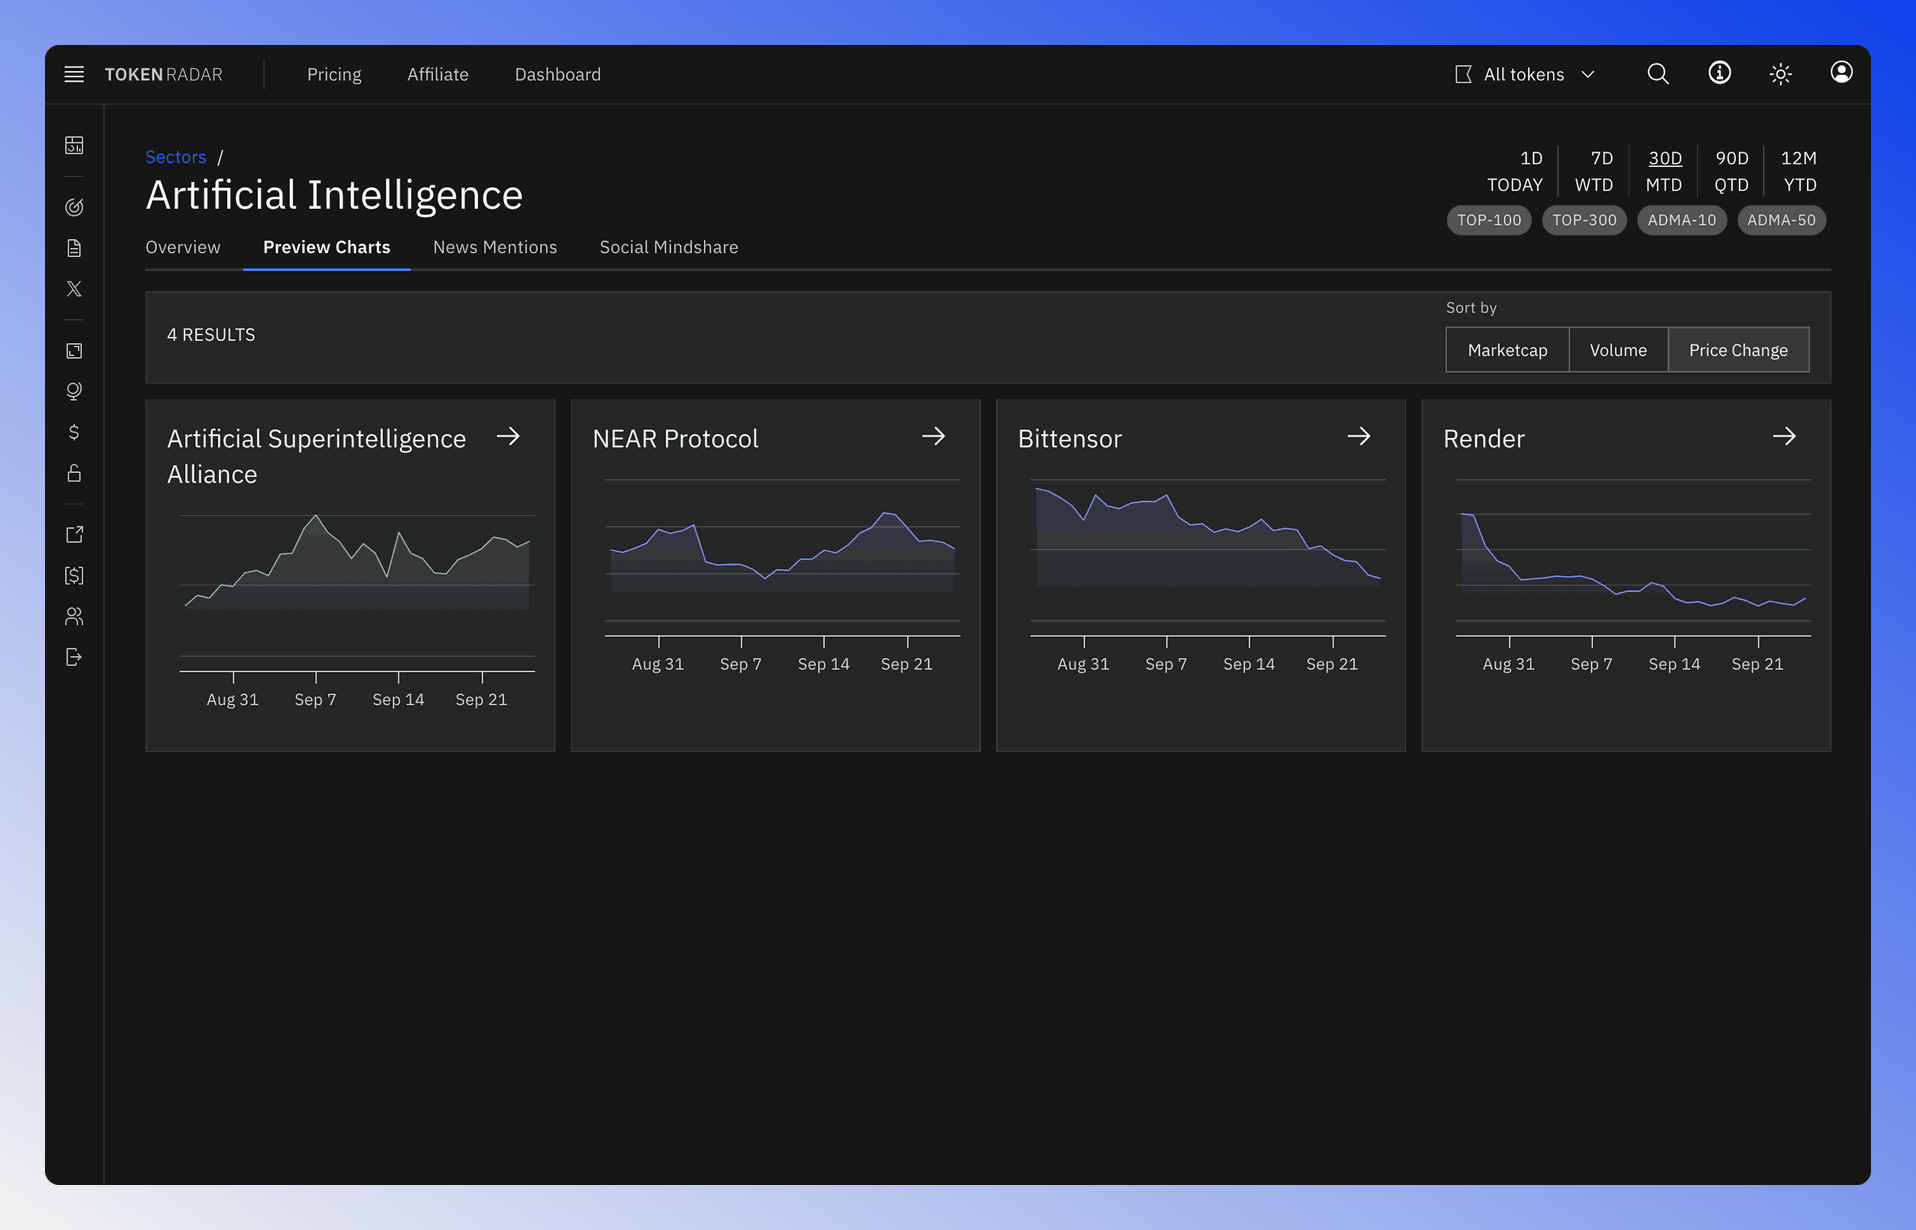Switch to the Overview tab
Screen dimensions: 1916x1230
click(183, 247)
